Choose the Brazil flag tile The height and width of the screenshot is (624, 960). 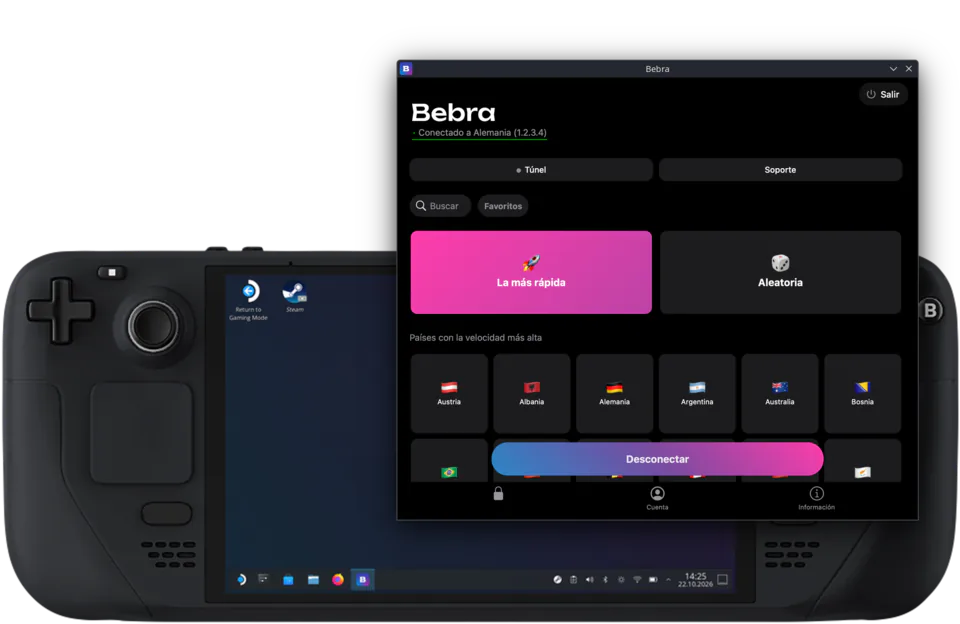click(x=449, y=460)
